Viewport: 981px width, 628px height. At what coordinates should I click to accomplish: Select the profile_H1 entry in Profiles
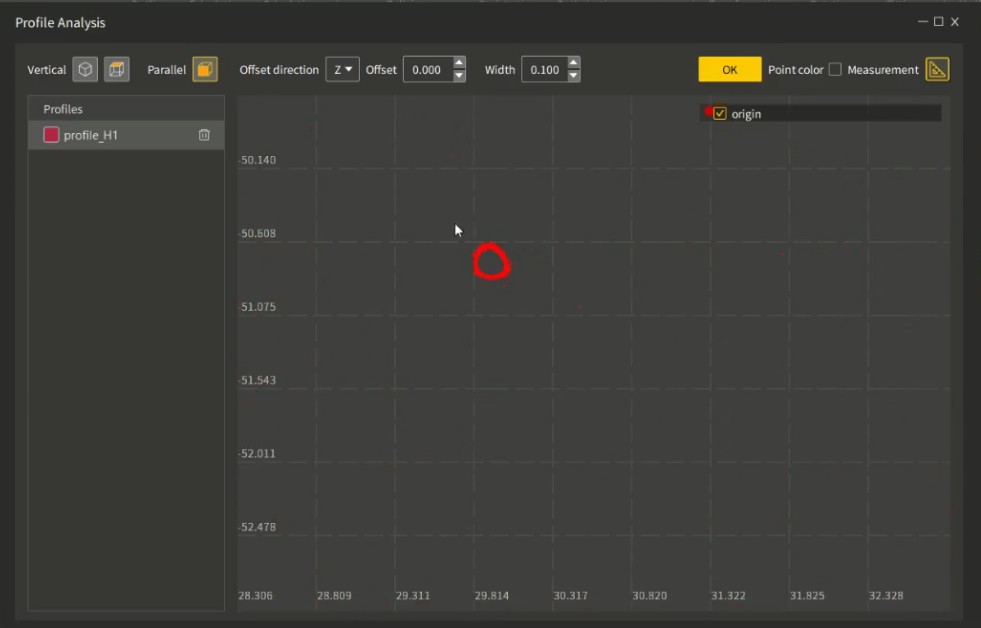point(126,135)
